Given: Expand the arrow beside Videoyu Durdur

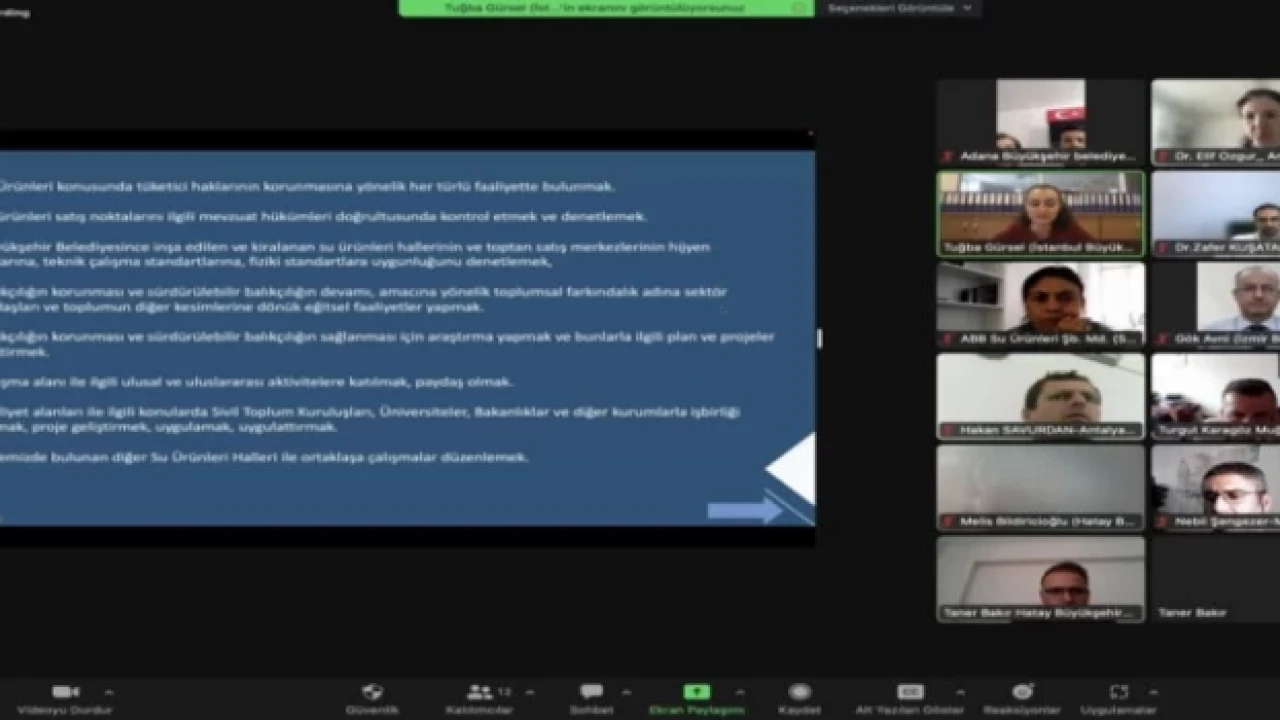Looking at the screenshot, I should coord(108,692).
